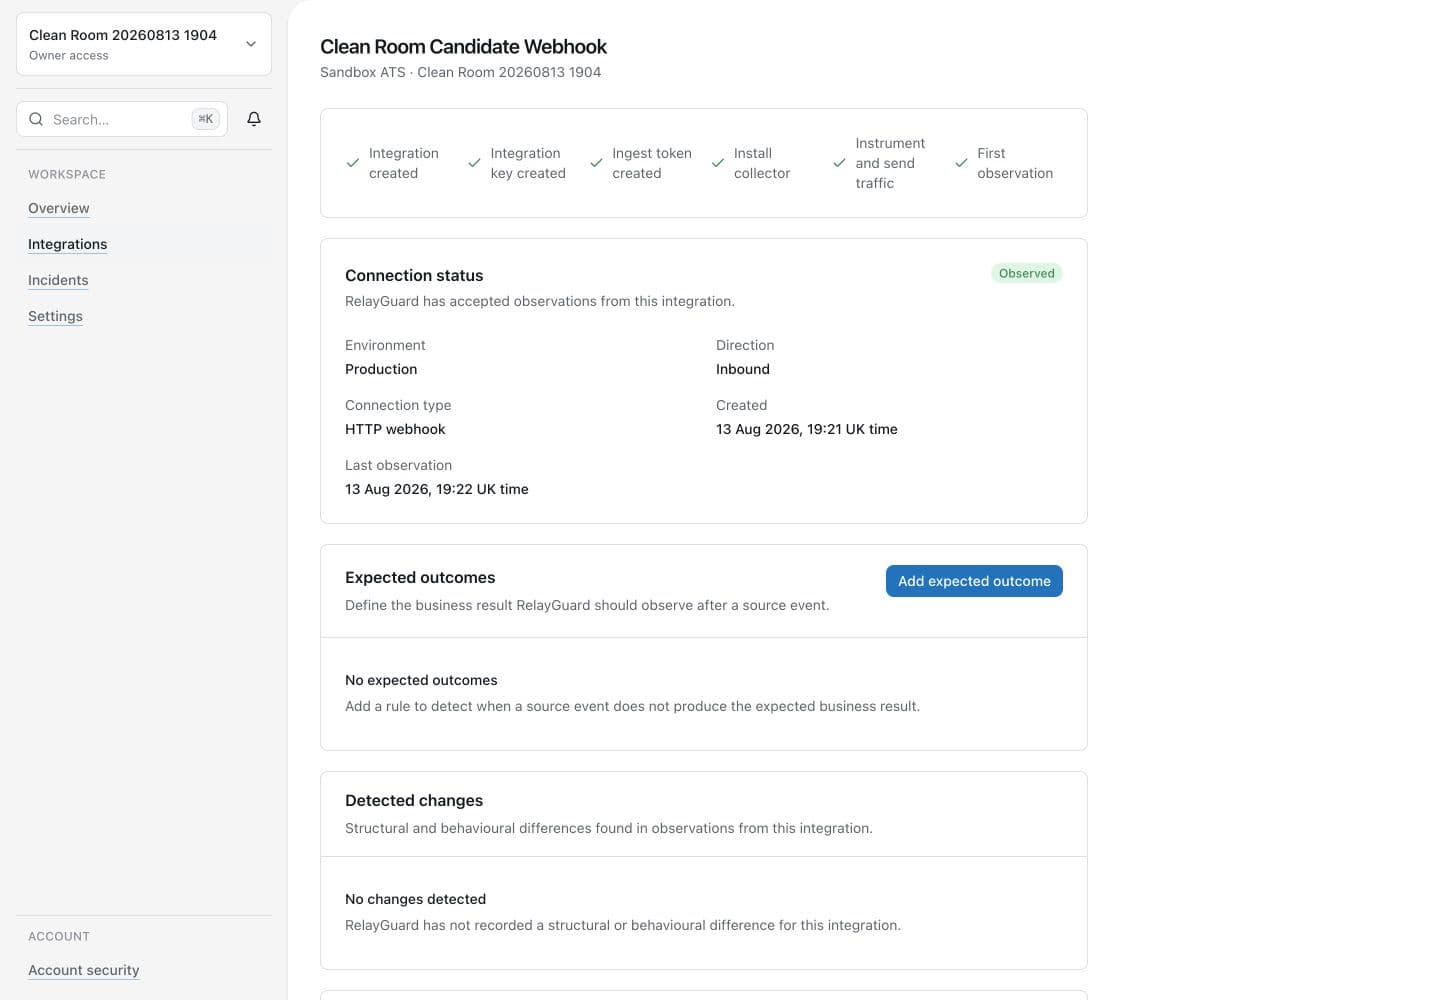Image resolution: width=1440 pixels, height=1000 pixels.
Task: Click the First observation step label
Action: point(1015,163)
